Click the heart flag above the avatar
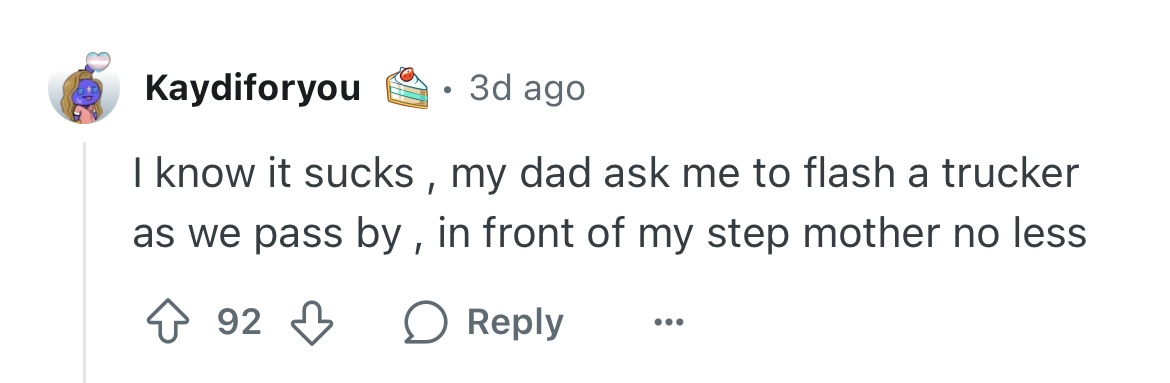Screen dimensions: 1170x383 click(x=98, y=61)
